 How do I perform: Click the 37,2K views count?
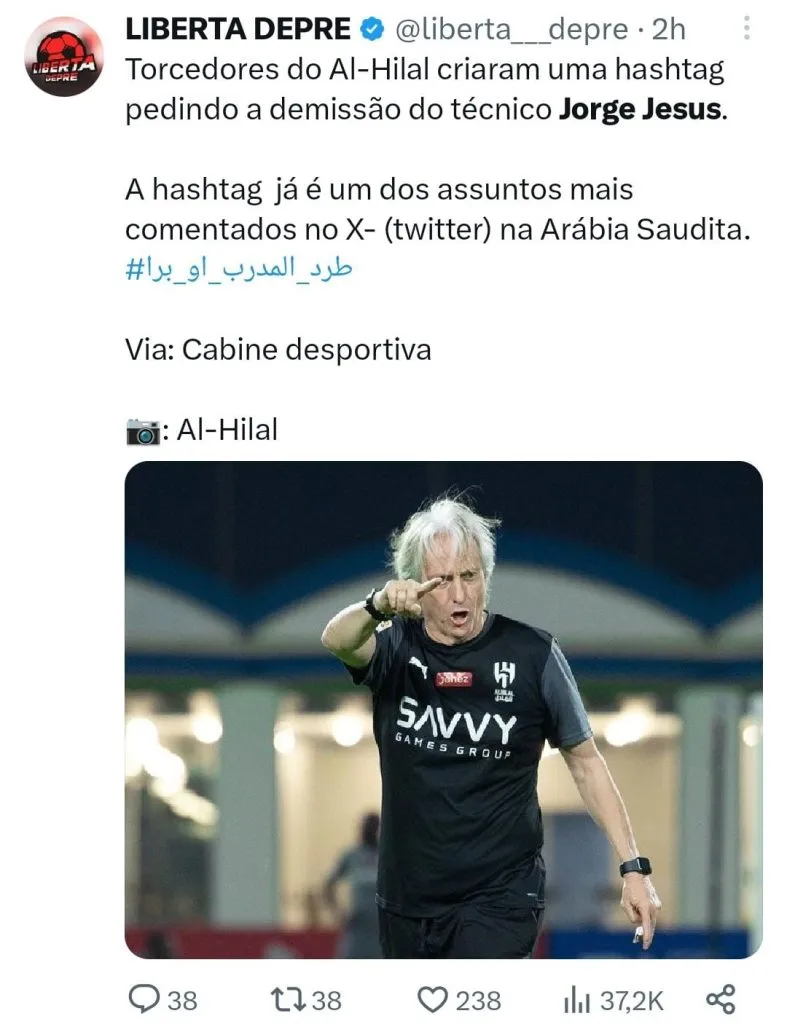[632, 1000]
